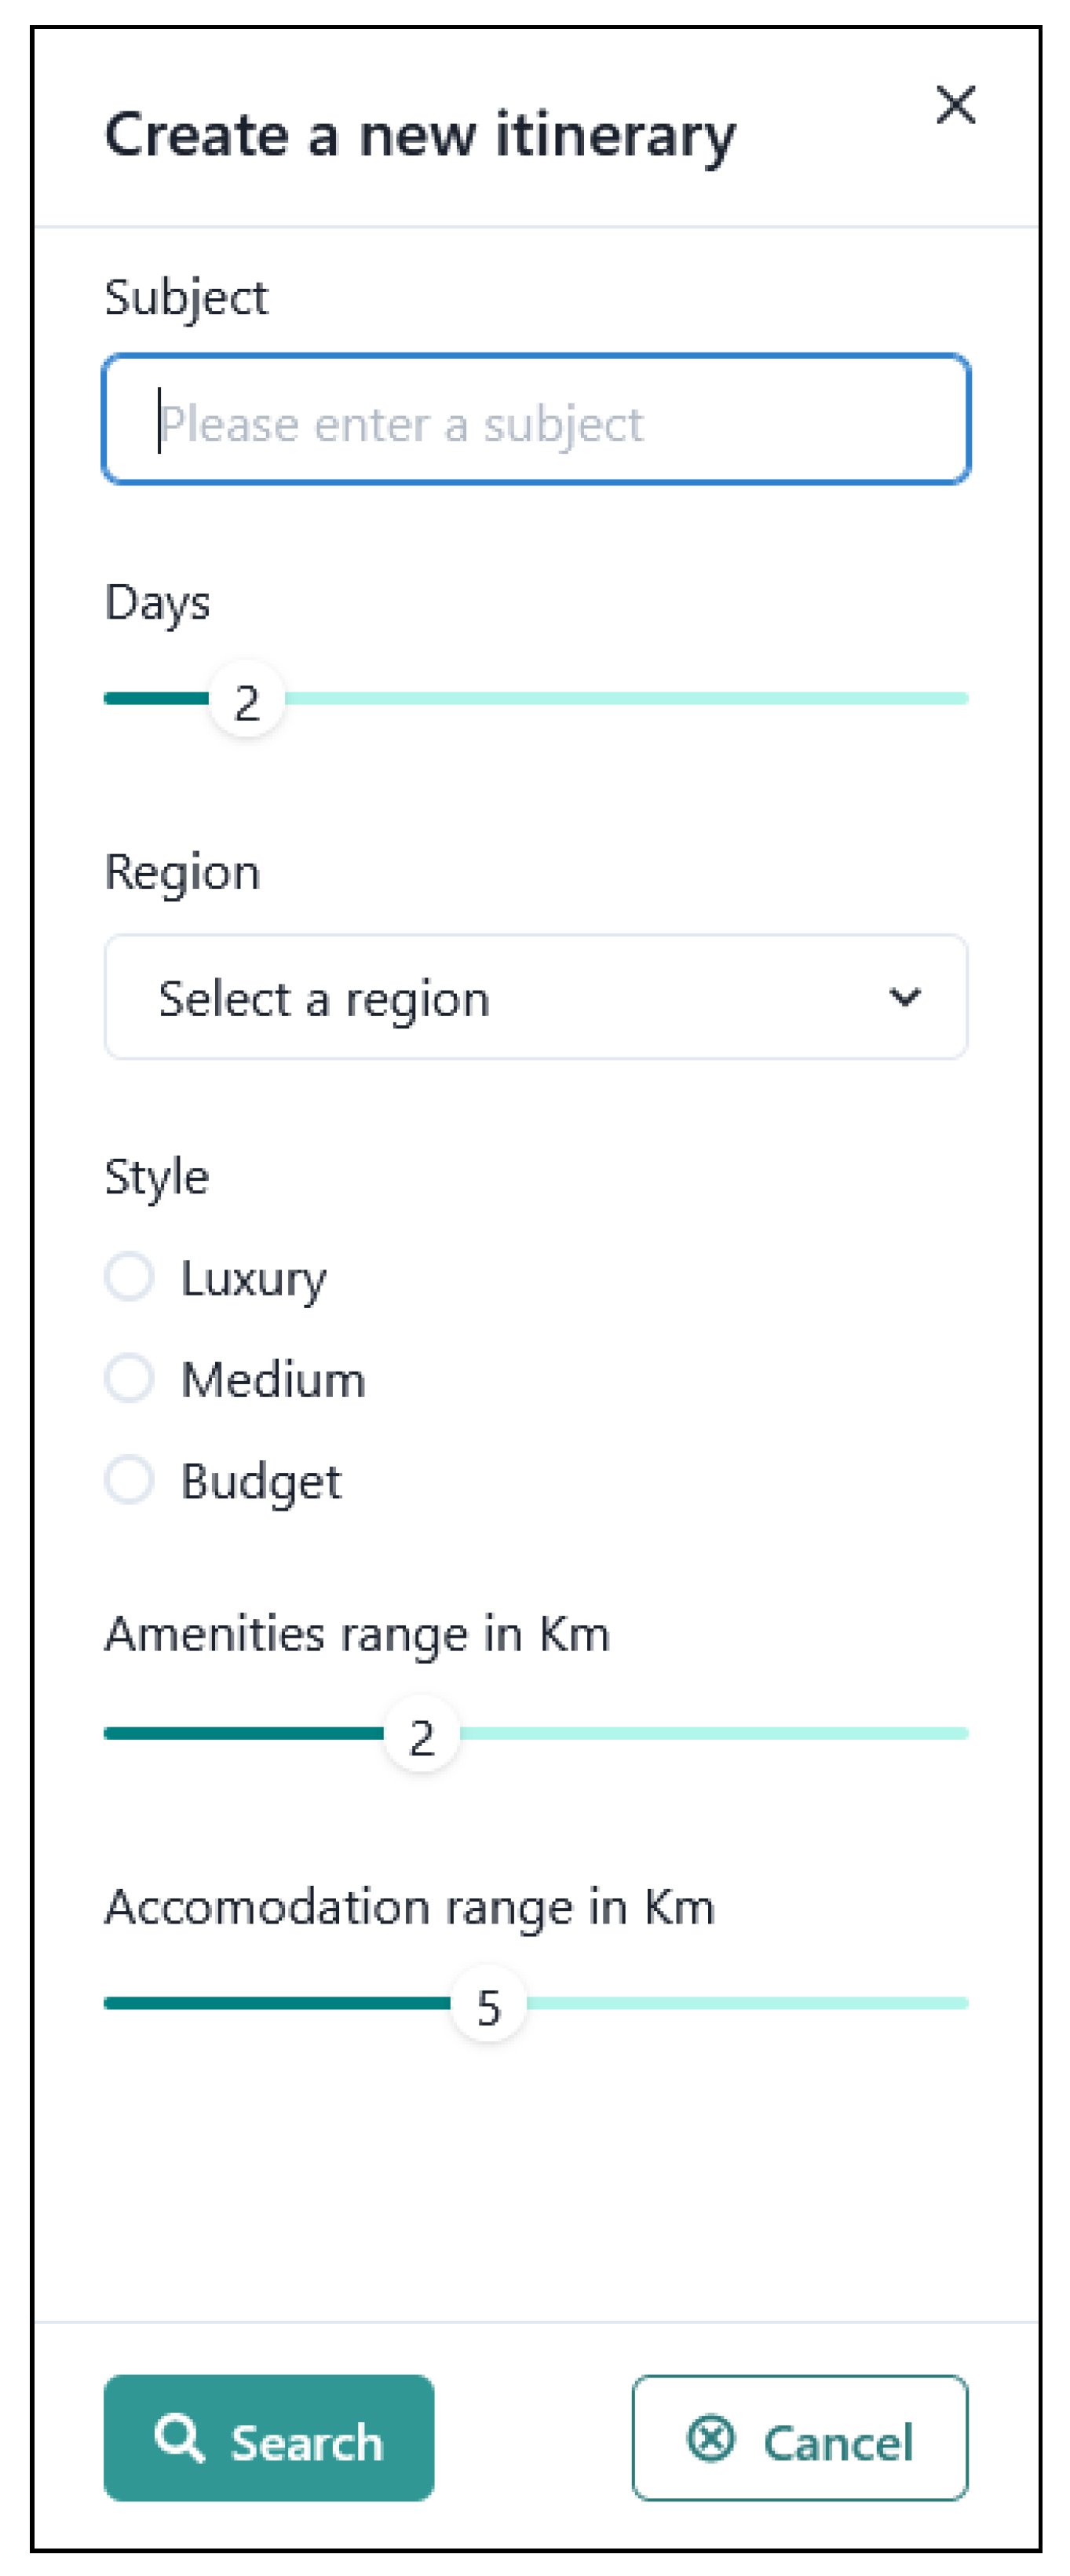The width and height of the screenshot is (1070, 2576).
Task: Click the Amenities range slider thumb
Action: (422, 1733)
